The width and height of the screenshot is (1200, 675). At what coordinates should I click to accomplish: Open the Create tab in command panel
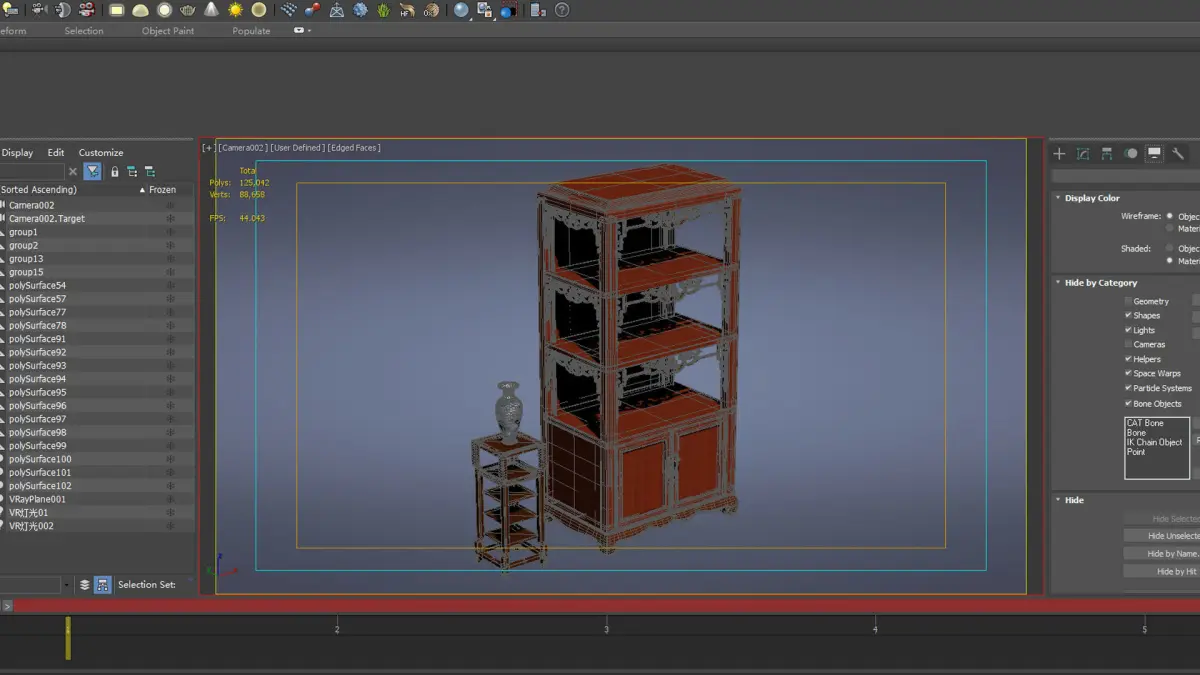pos(1059,154)
